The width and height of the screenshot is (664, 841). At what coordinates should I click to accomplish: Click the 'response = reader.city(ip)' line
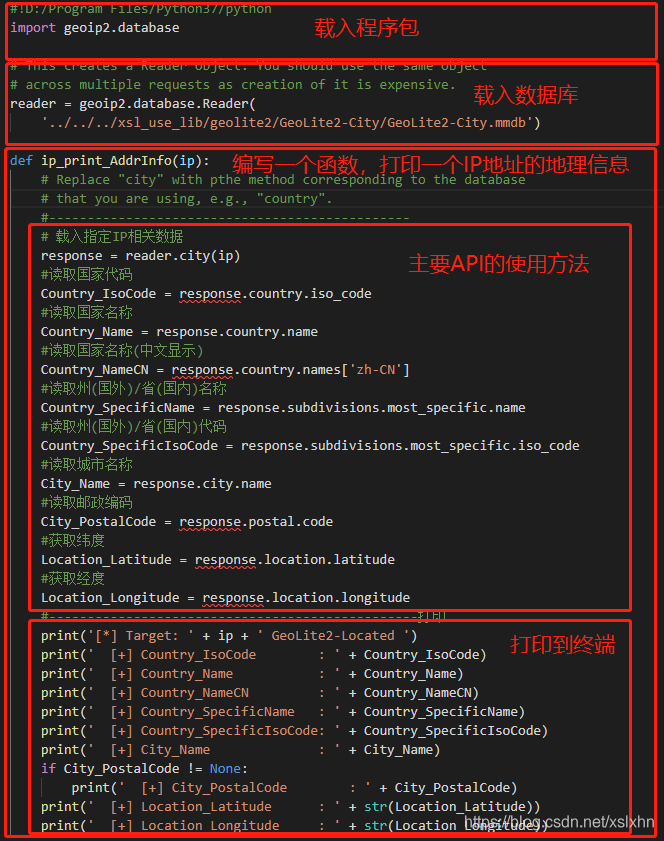coord(141,256)
